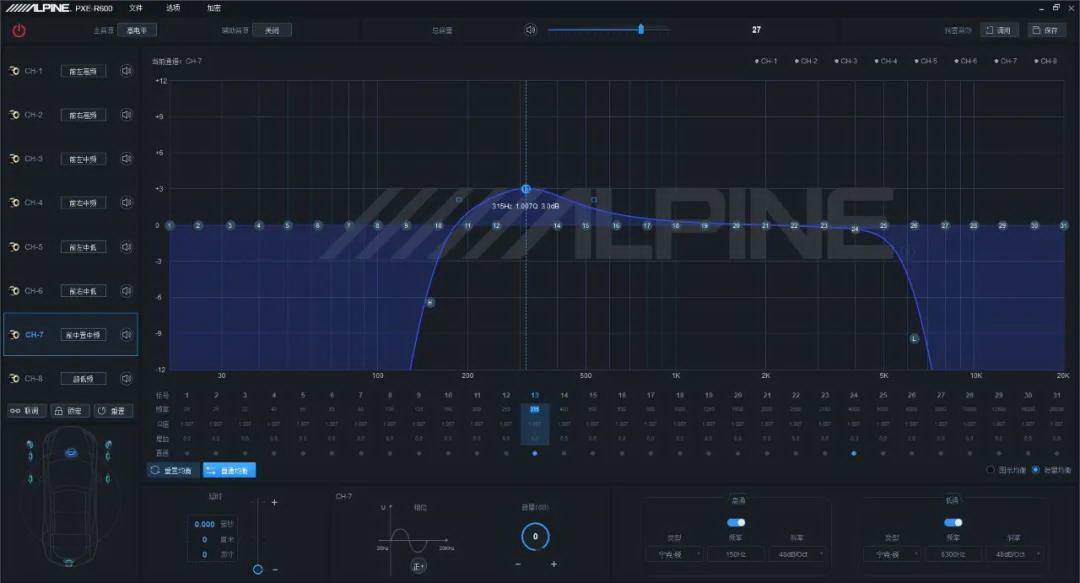This screenshot has width=1080, height=583.
Task: Click the 保存 save button
Action: [1046, 30]
